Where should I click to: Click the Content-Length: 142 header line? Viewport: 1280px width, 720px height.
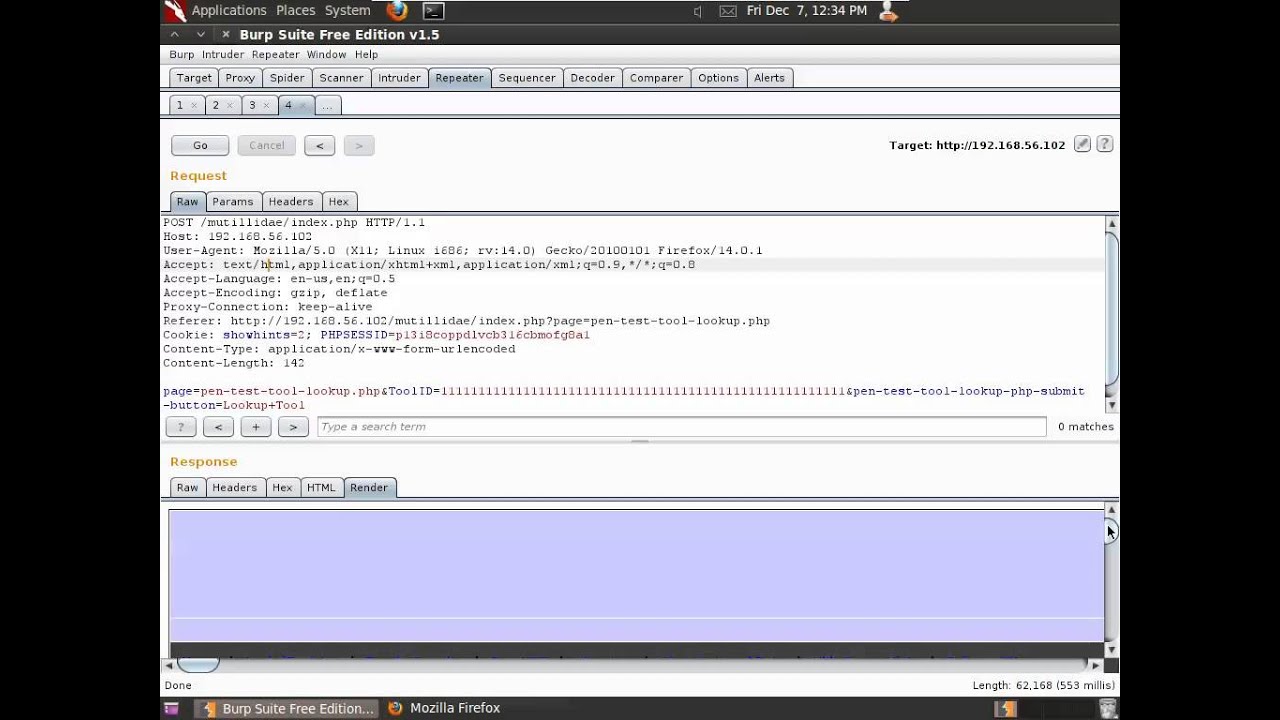point(234,363)
